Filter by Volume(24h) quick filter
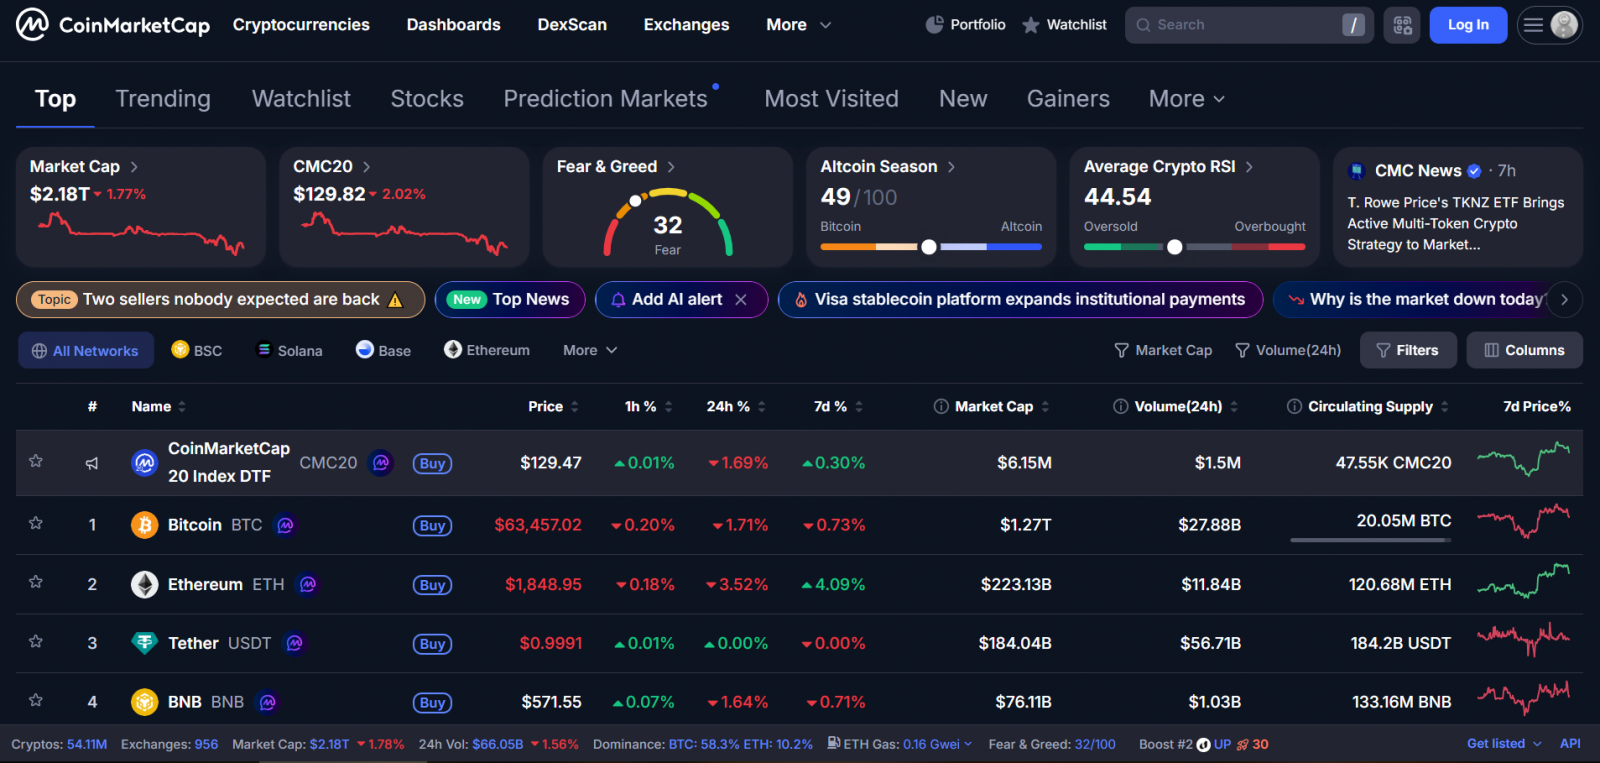Screen dimensions: 1600x763 (1288, 350)
